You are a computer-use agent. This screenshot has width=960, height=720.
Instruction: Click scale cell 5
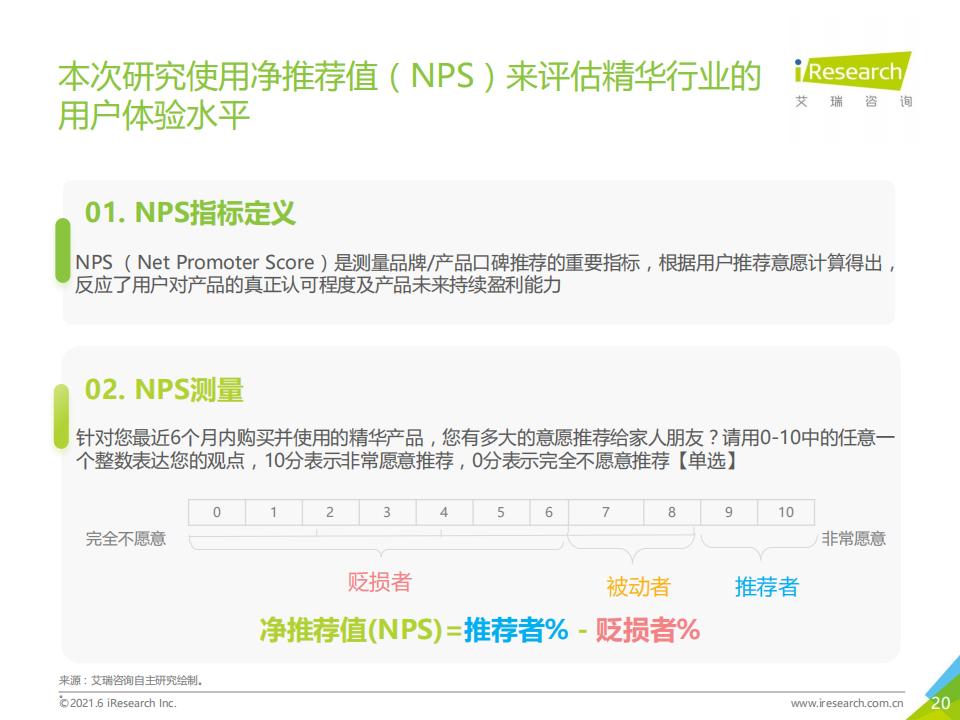[501, 512]
